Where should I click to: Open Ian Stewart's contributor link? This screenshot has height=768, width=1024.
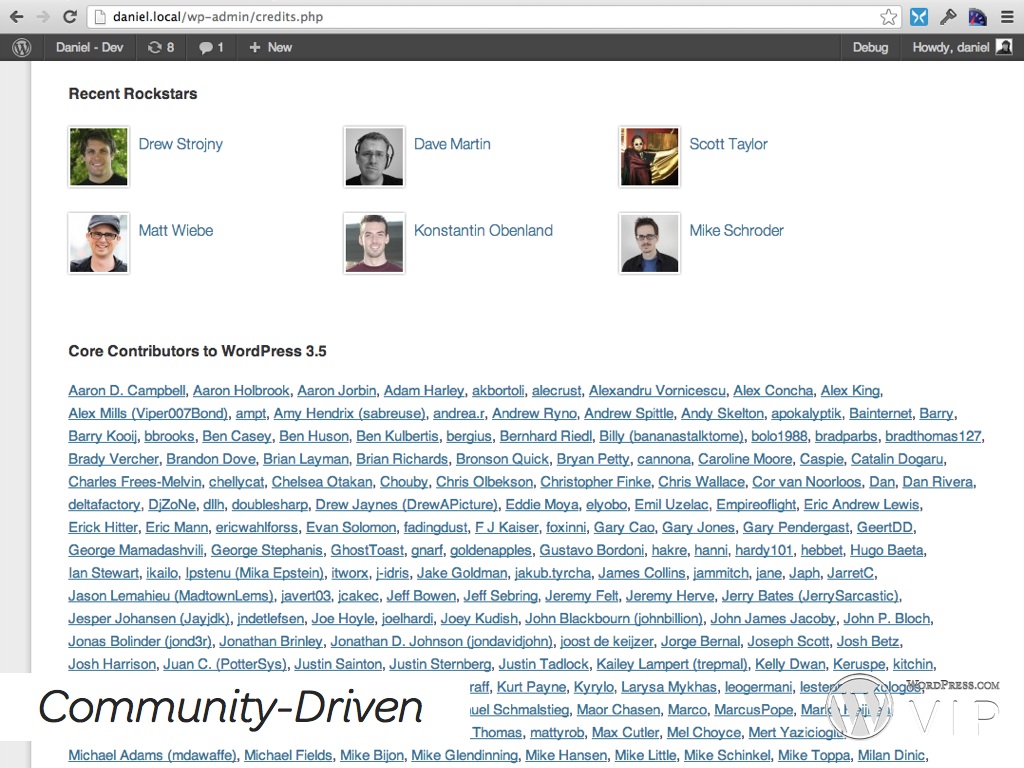pos(104,573)
